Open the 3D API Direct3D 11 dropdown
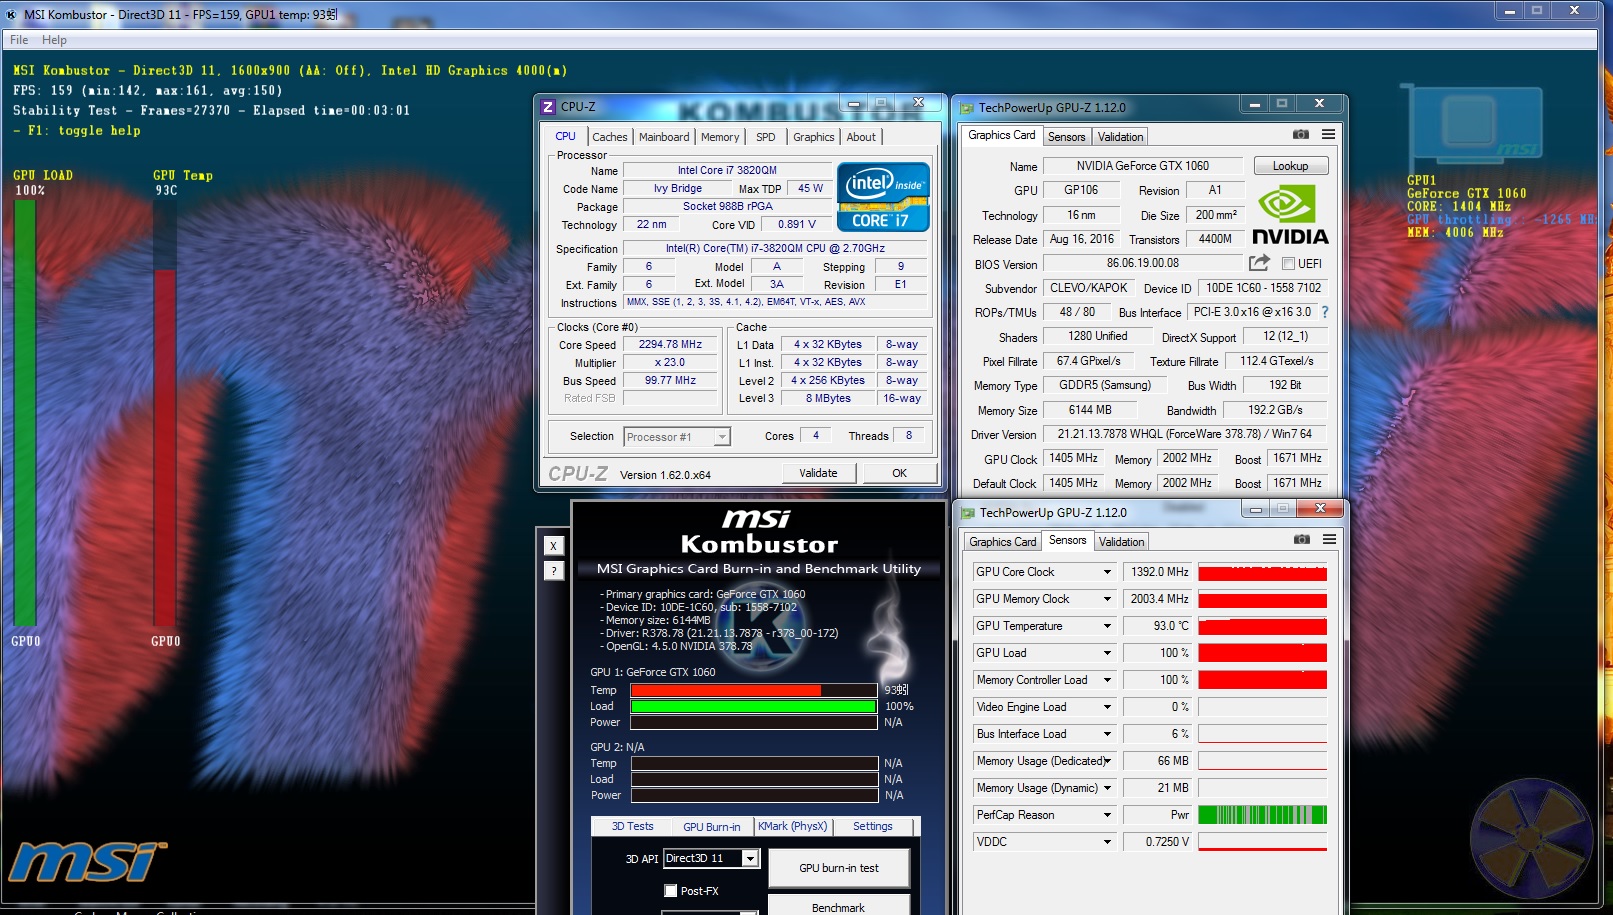The image size is (1613, 915). [750, 858]
